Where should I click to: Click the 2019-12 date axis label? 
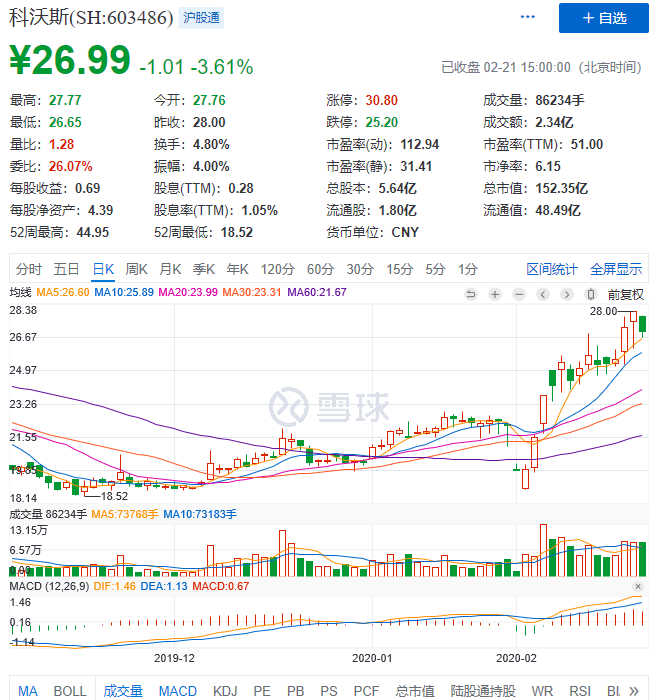click(x=174, y=658)
